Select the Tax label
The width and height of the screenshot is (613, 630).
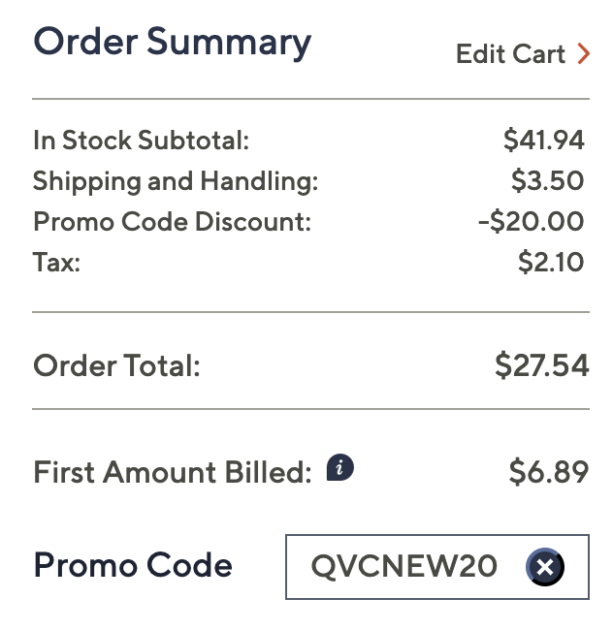coord(56,261)
